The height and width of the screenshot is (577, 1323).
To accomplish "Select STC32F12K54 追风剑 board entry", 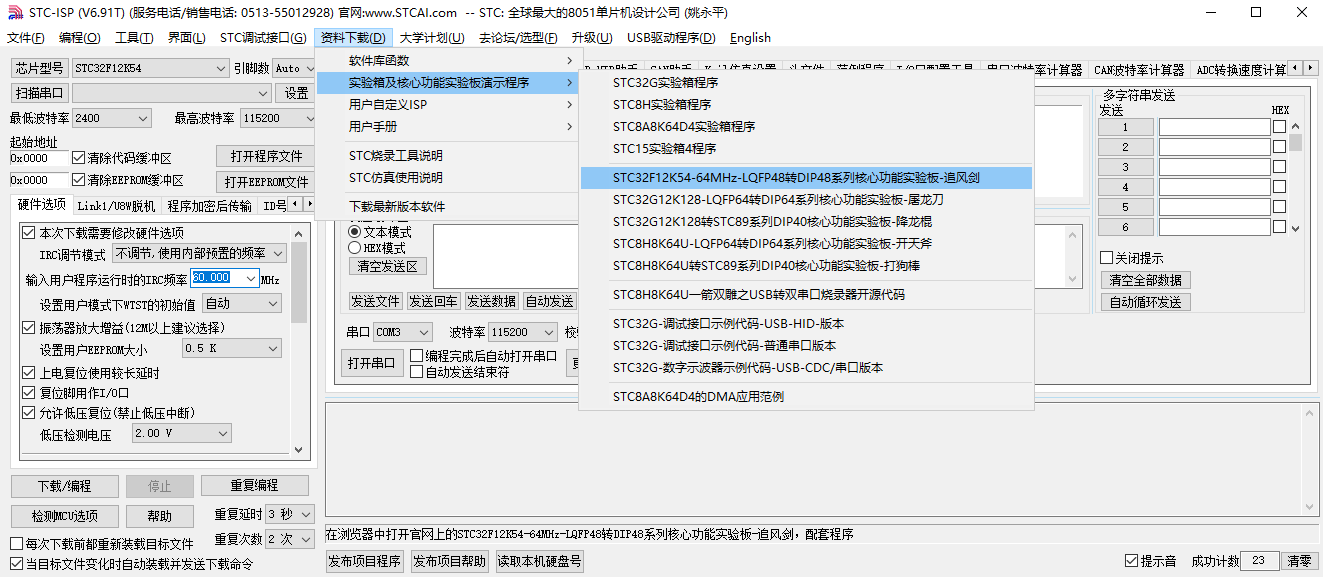I will [805, 178].
